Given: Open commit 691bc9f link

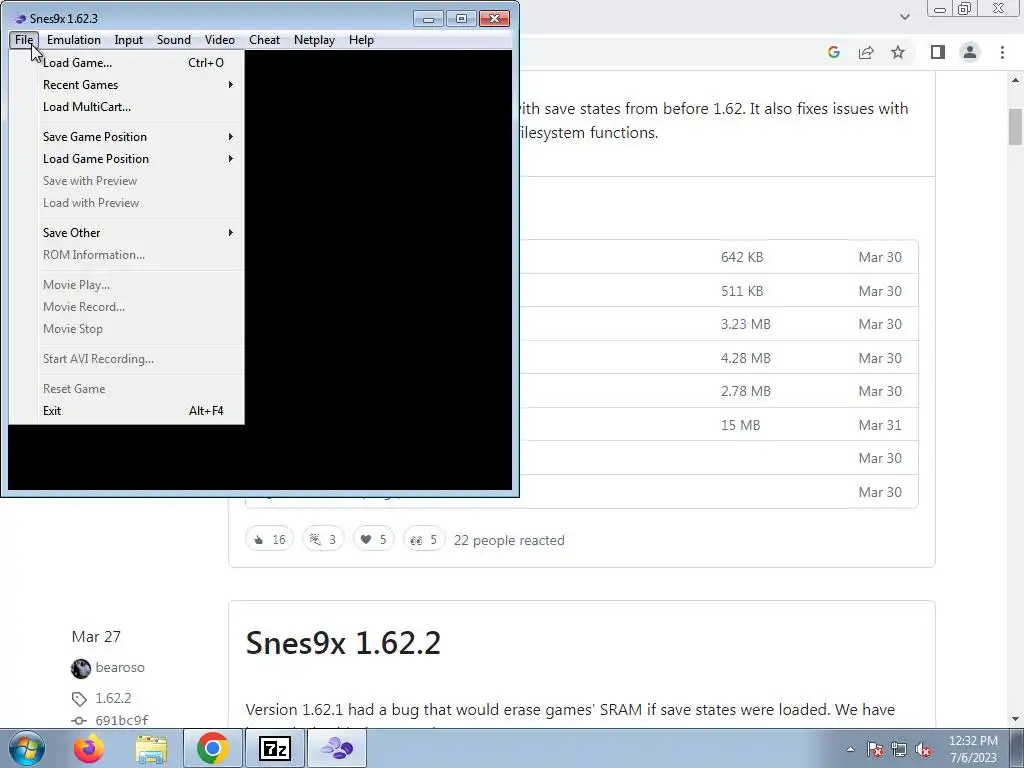Looking at the screenshot, I should (x=121, y=720).
